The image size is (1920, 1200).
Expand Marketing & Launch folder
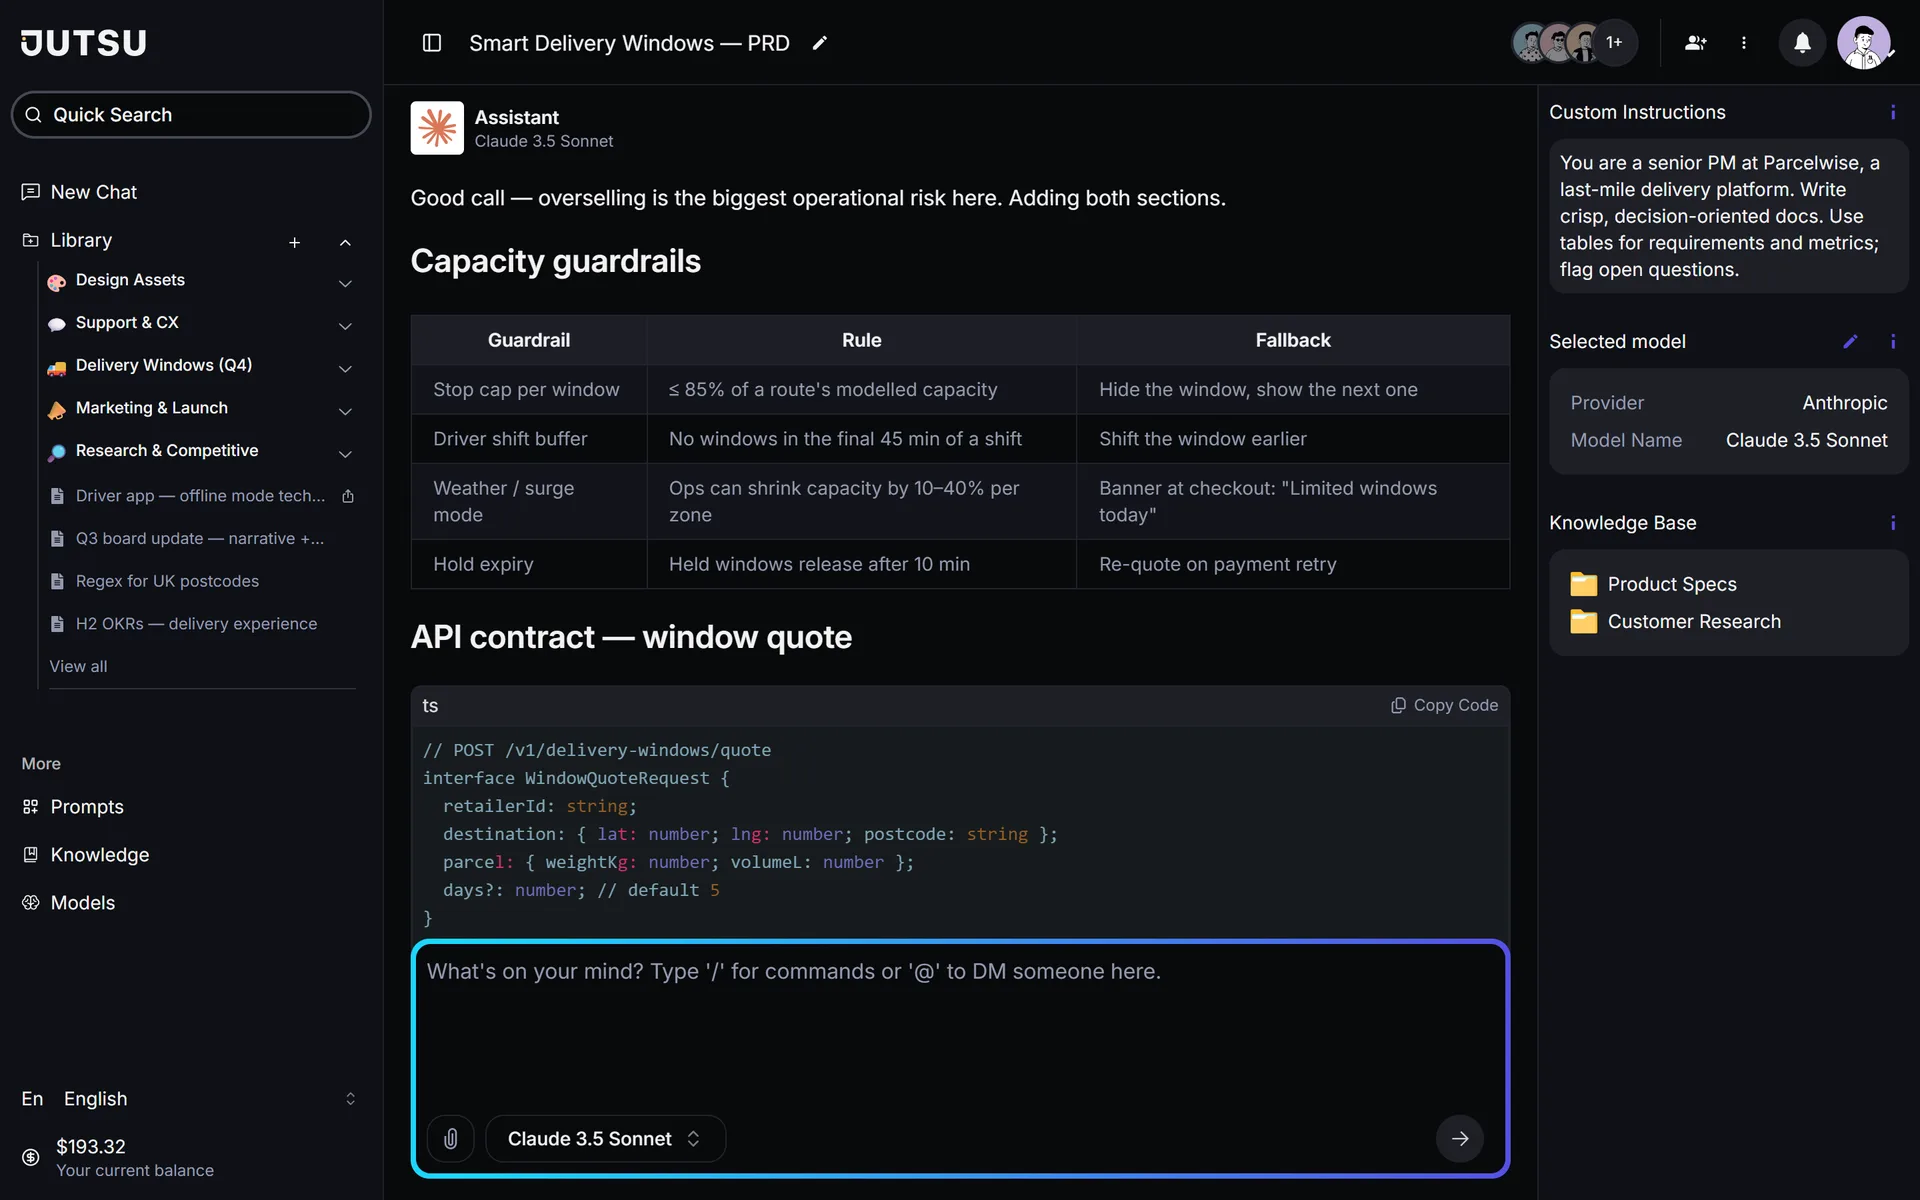pyautogui.click(x=345, y=411)
